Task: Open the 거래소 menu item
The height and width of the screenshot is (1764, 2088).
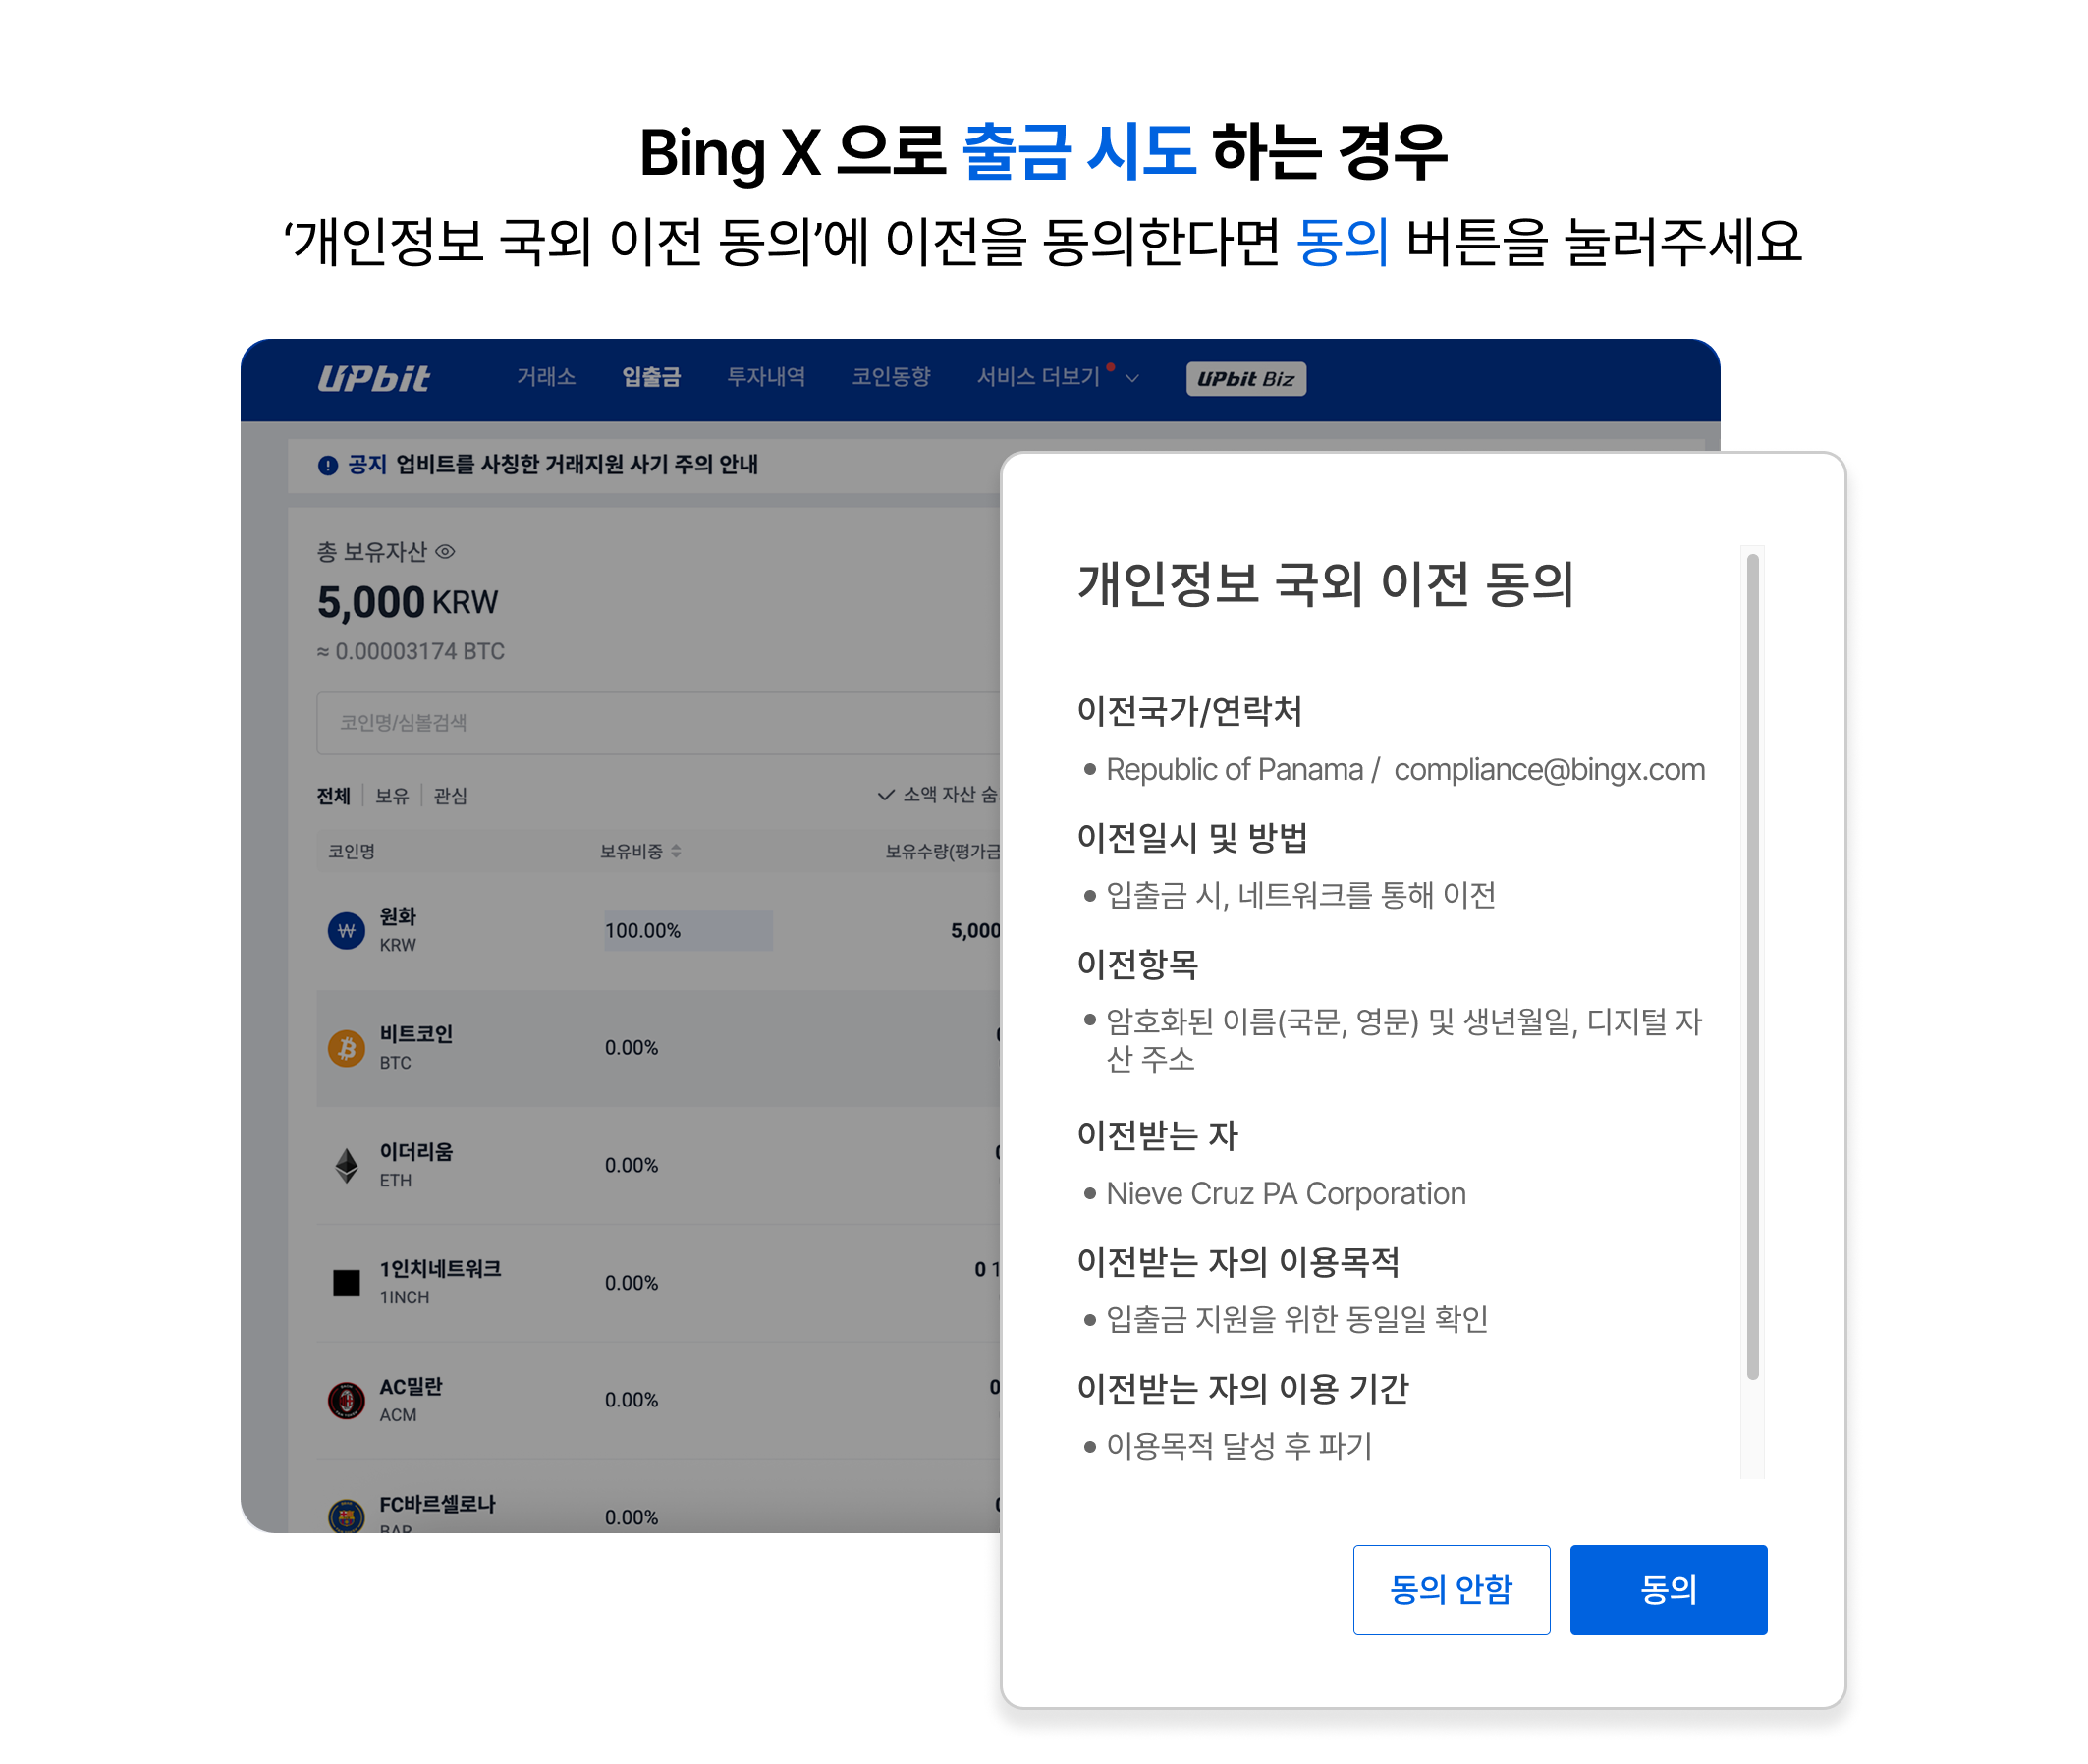Action: click(x=546, y=377)
